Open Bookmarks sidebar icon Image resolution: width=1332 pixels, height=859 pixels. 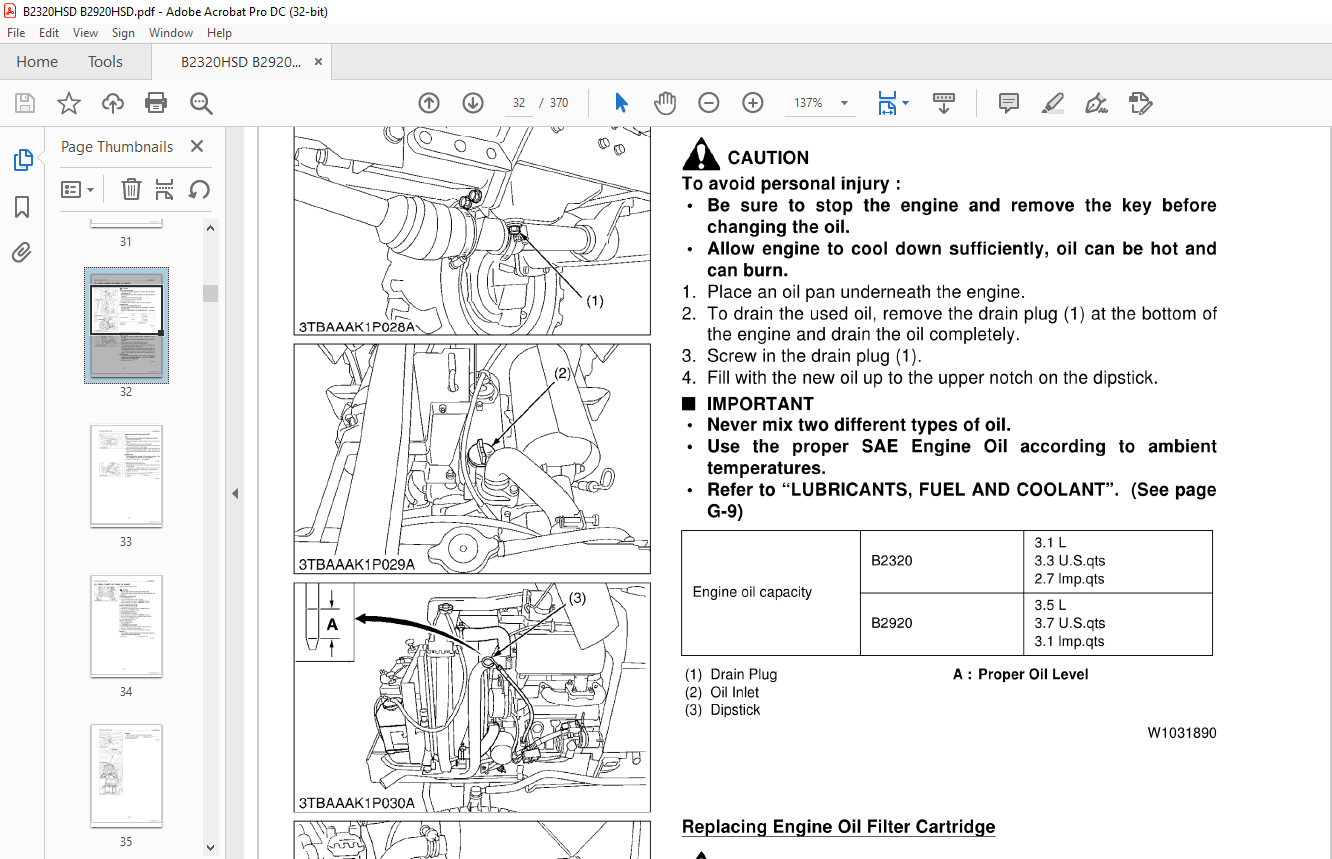tap(22, 207)
